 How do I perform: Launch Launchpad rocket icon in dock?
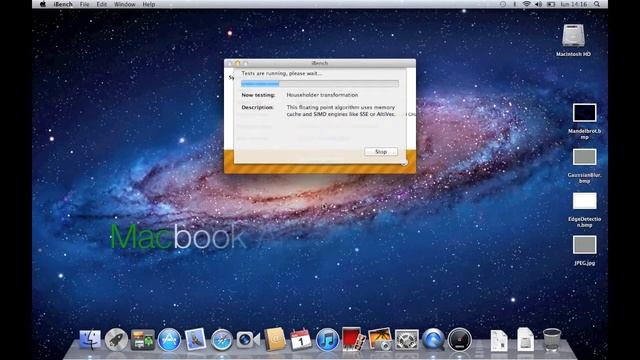tap(116, 340)
